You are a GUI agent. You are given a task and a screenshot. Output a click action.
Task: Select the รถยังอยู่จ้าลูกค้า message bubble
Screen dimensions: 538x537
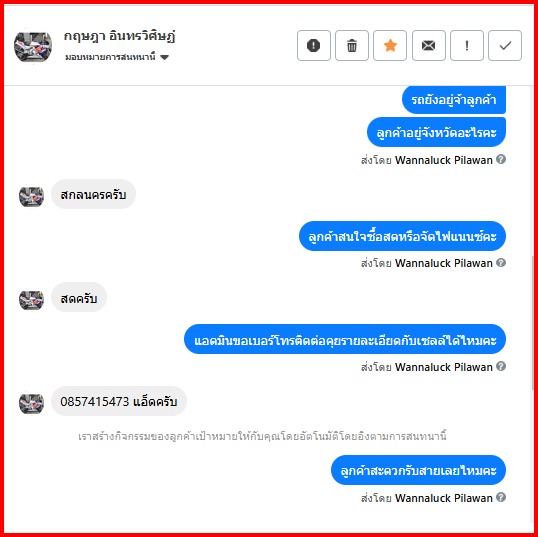tap(454, 100)
